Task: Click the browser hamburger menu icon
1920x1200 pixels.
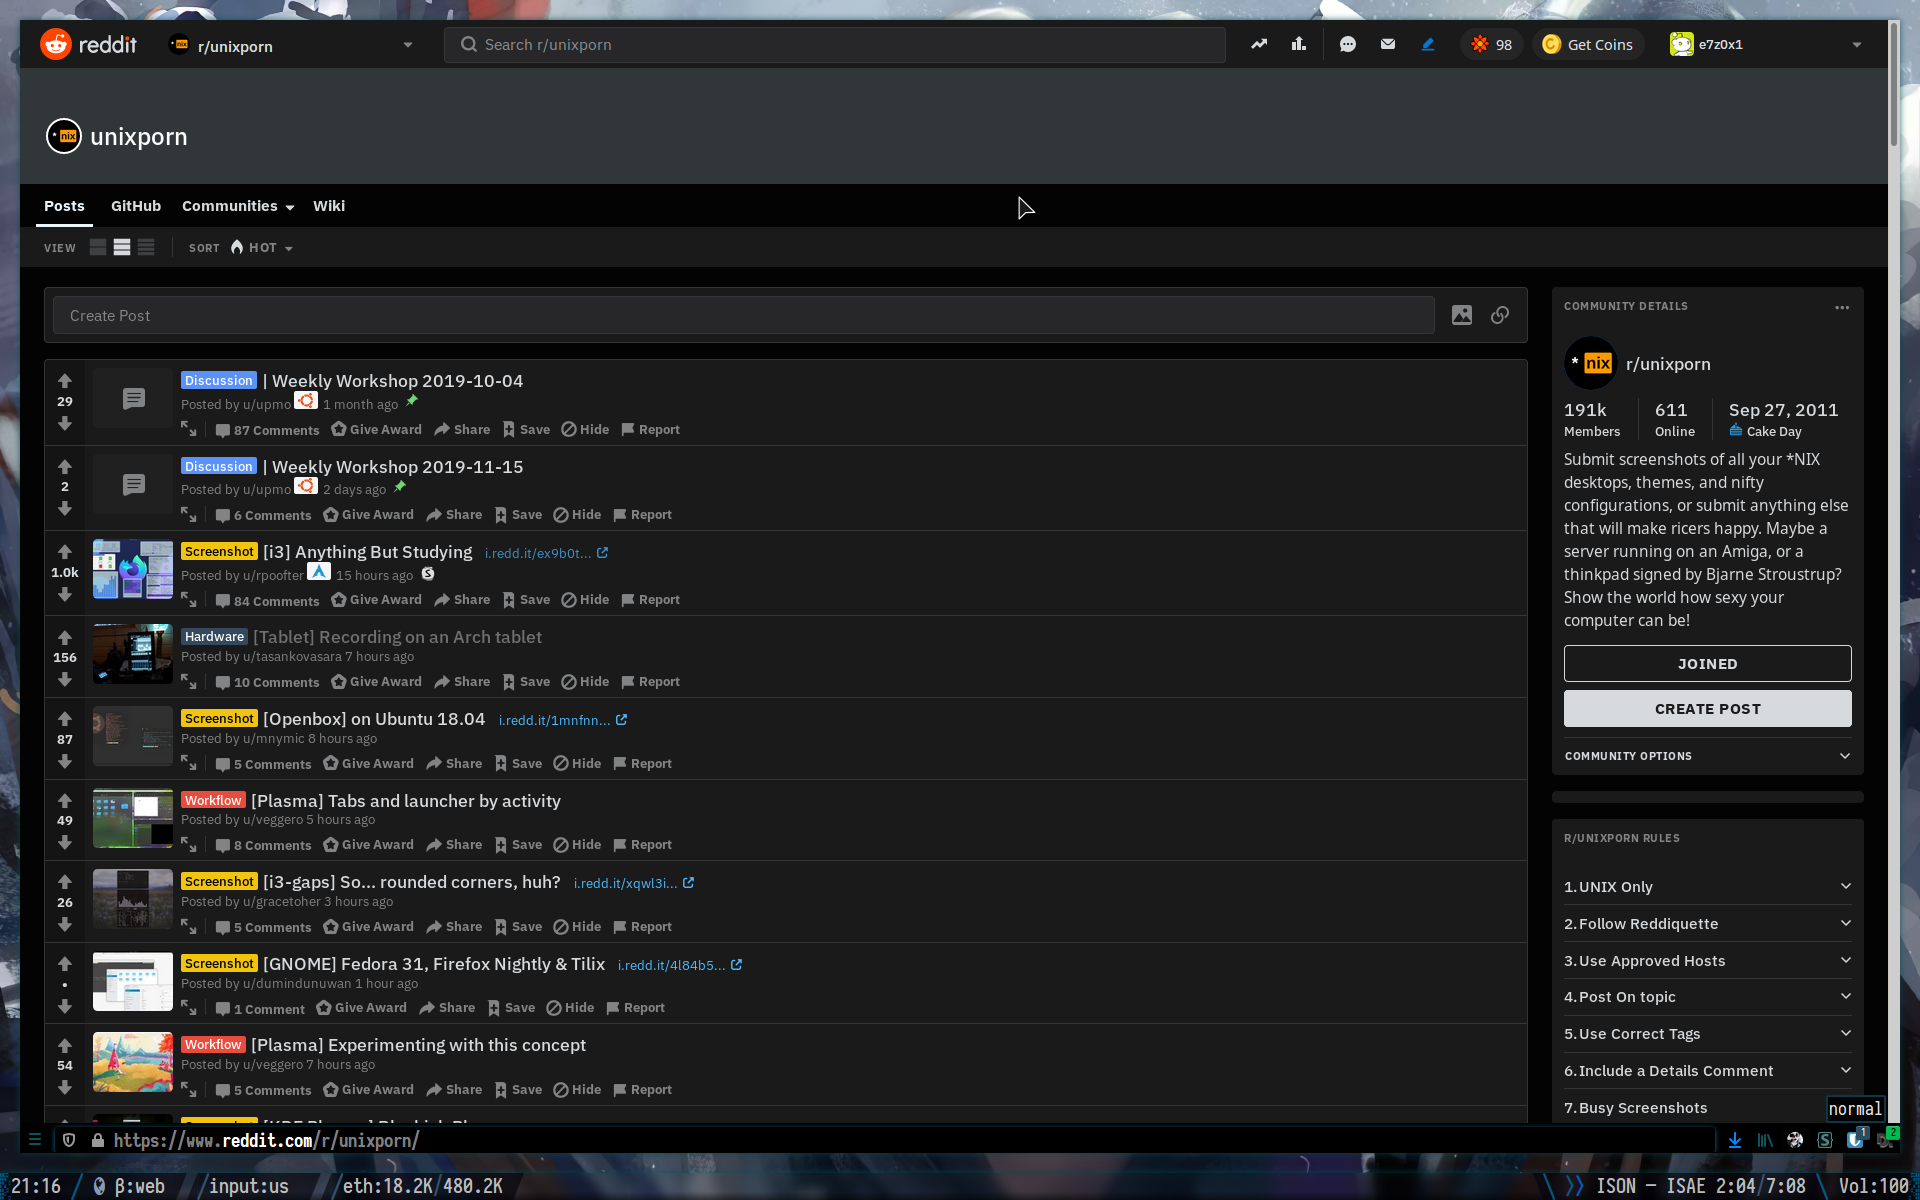Action: tap(35, 1139)
